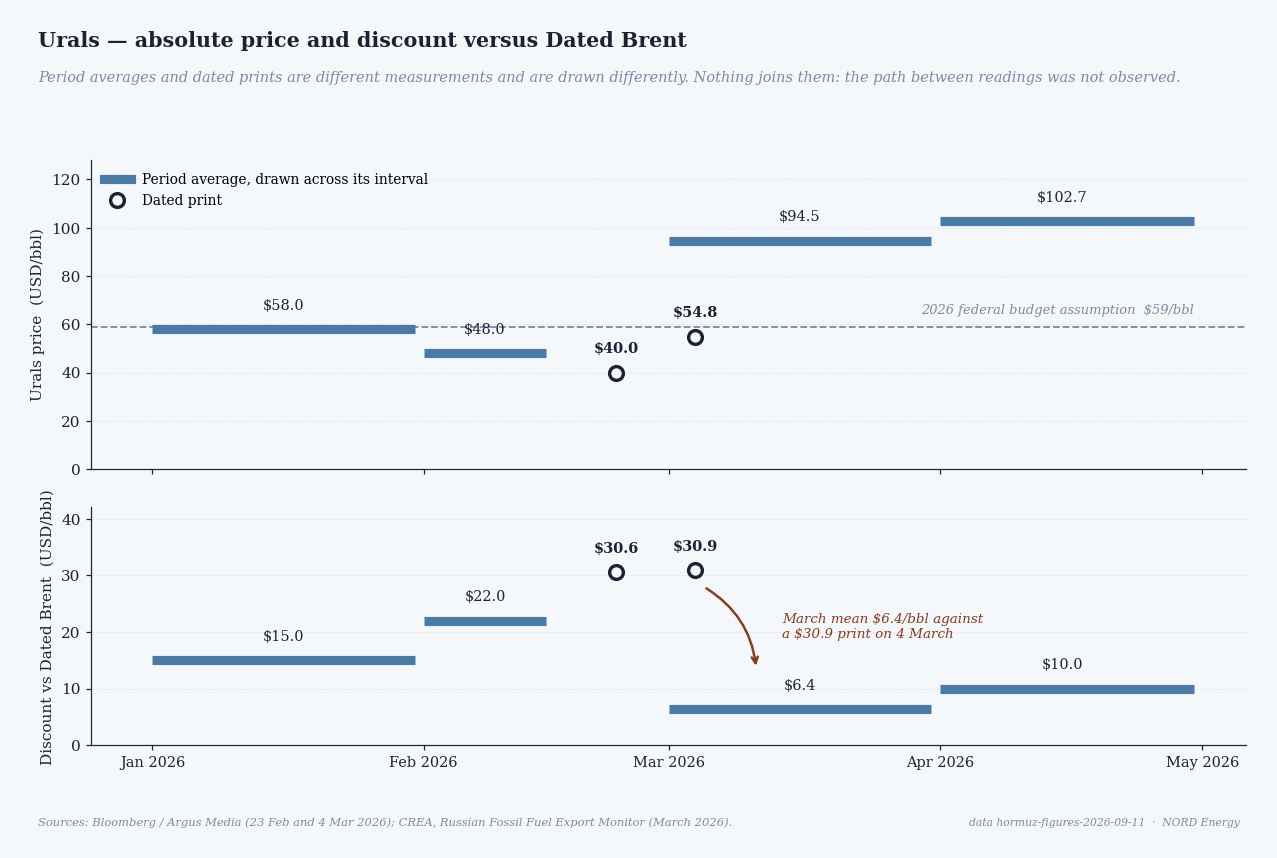The height and width of the screenshot is (858, 1277).
Task: Click the 2026 federal budget assumption label
Action: 1057,310
